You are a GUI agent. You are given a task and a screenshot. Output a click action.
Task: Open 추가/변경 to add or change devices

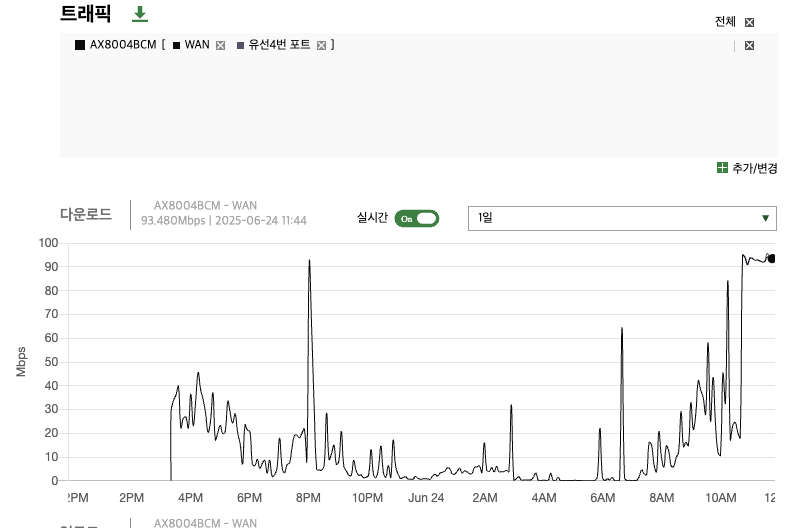754,168
